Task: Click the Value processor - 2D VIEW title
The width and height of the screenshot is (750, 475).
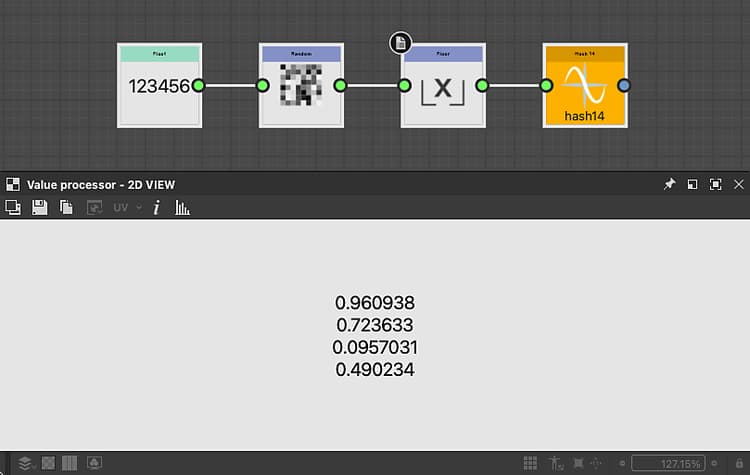Action: coord(101,185)
